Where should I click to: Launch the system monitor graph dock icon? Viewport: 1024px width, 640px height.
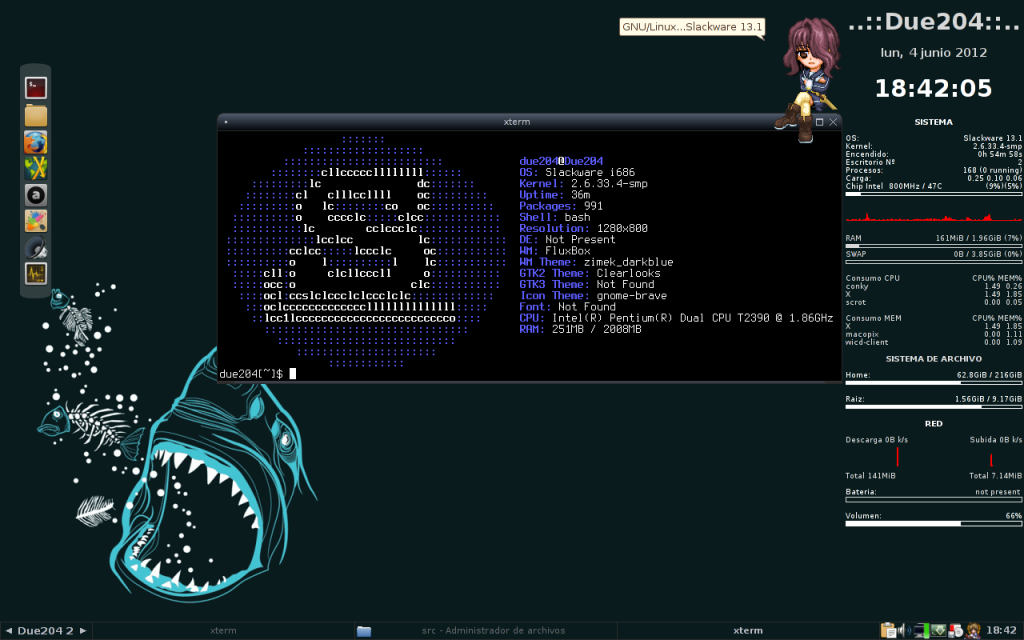point(36,273)
